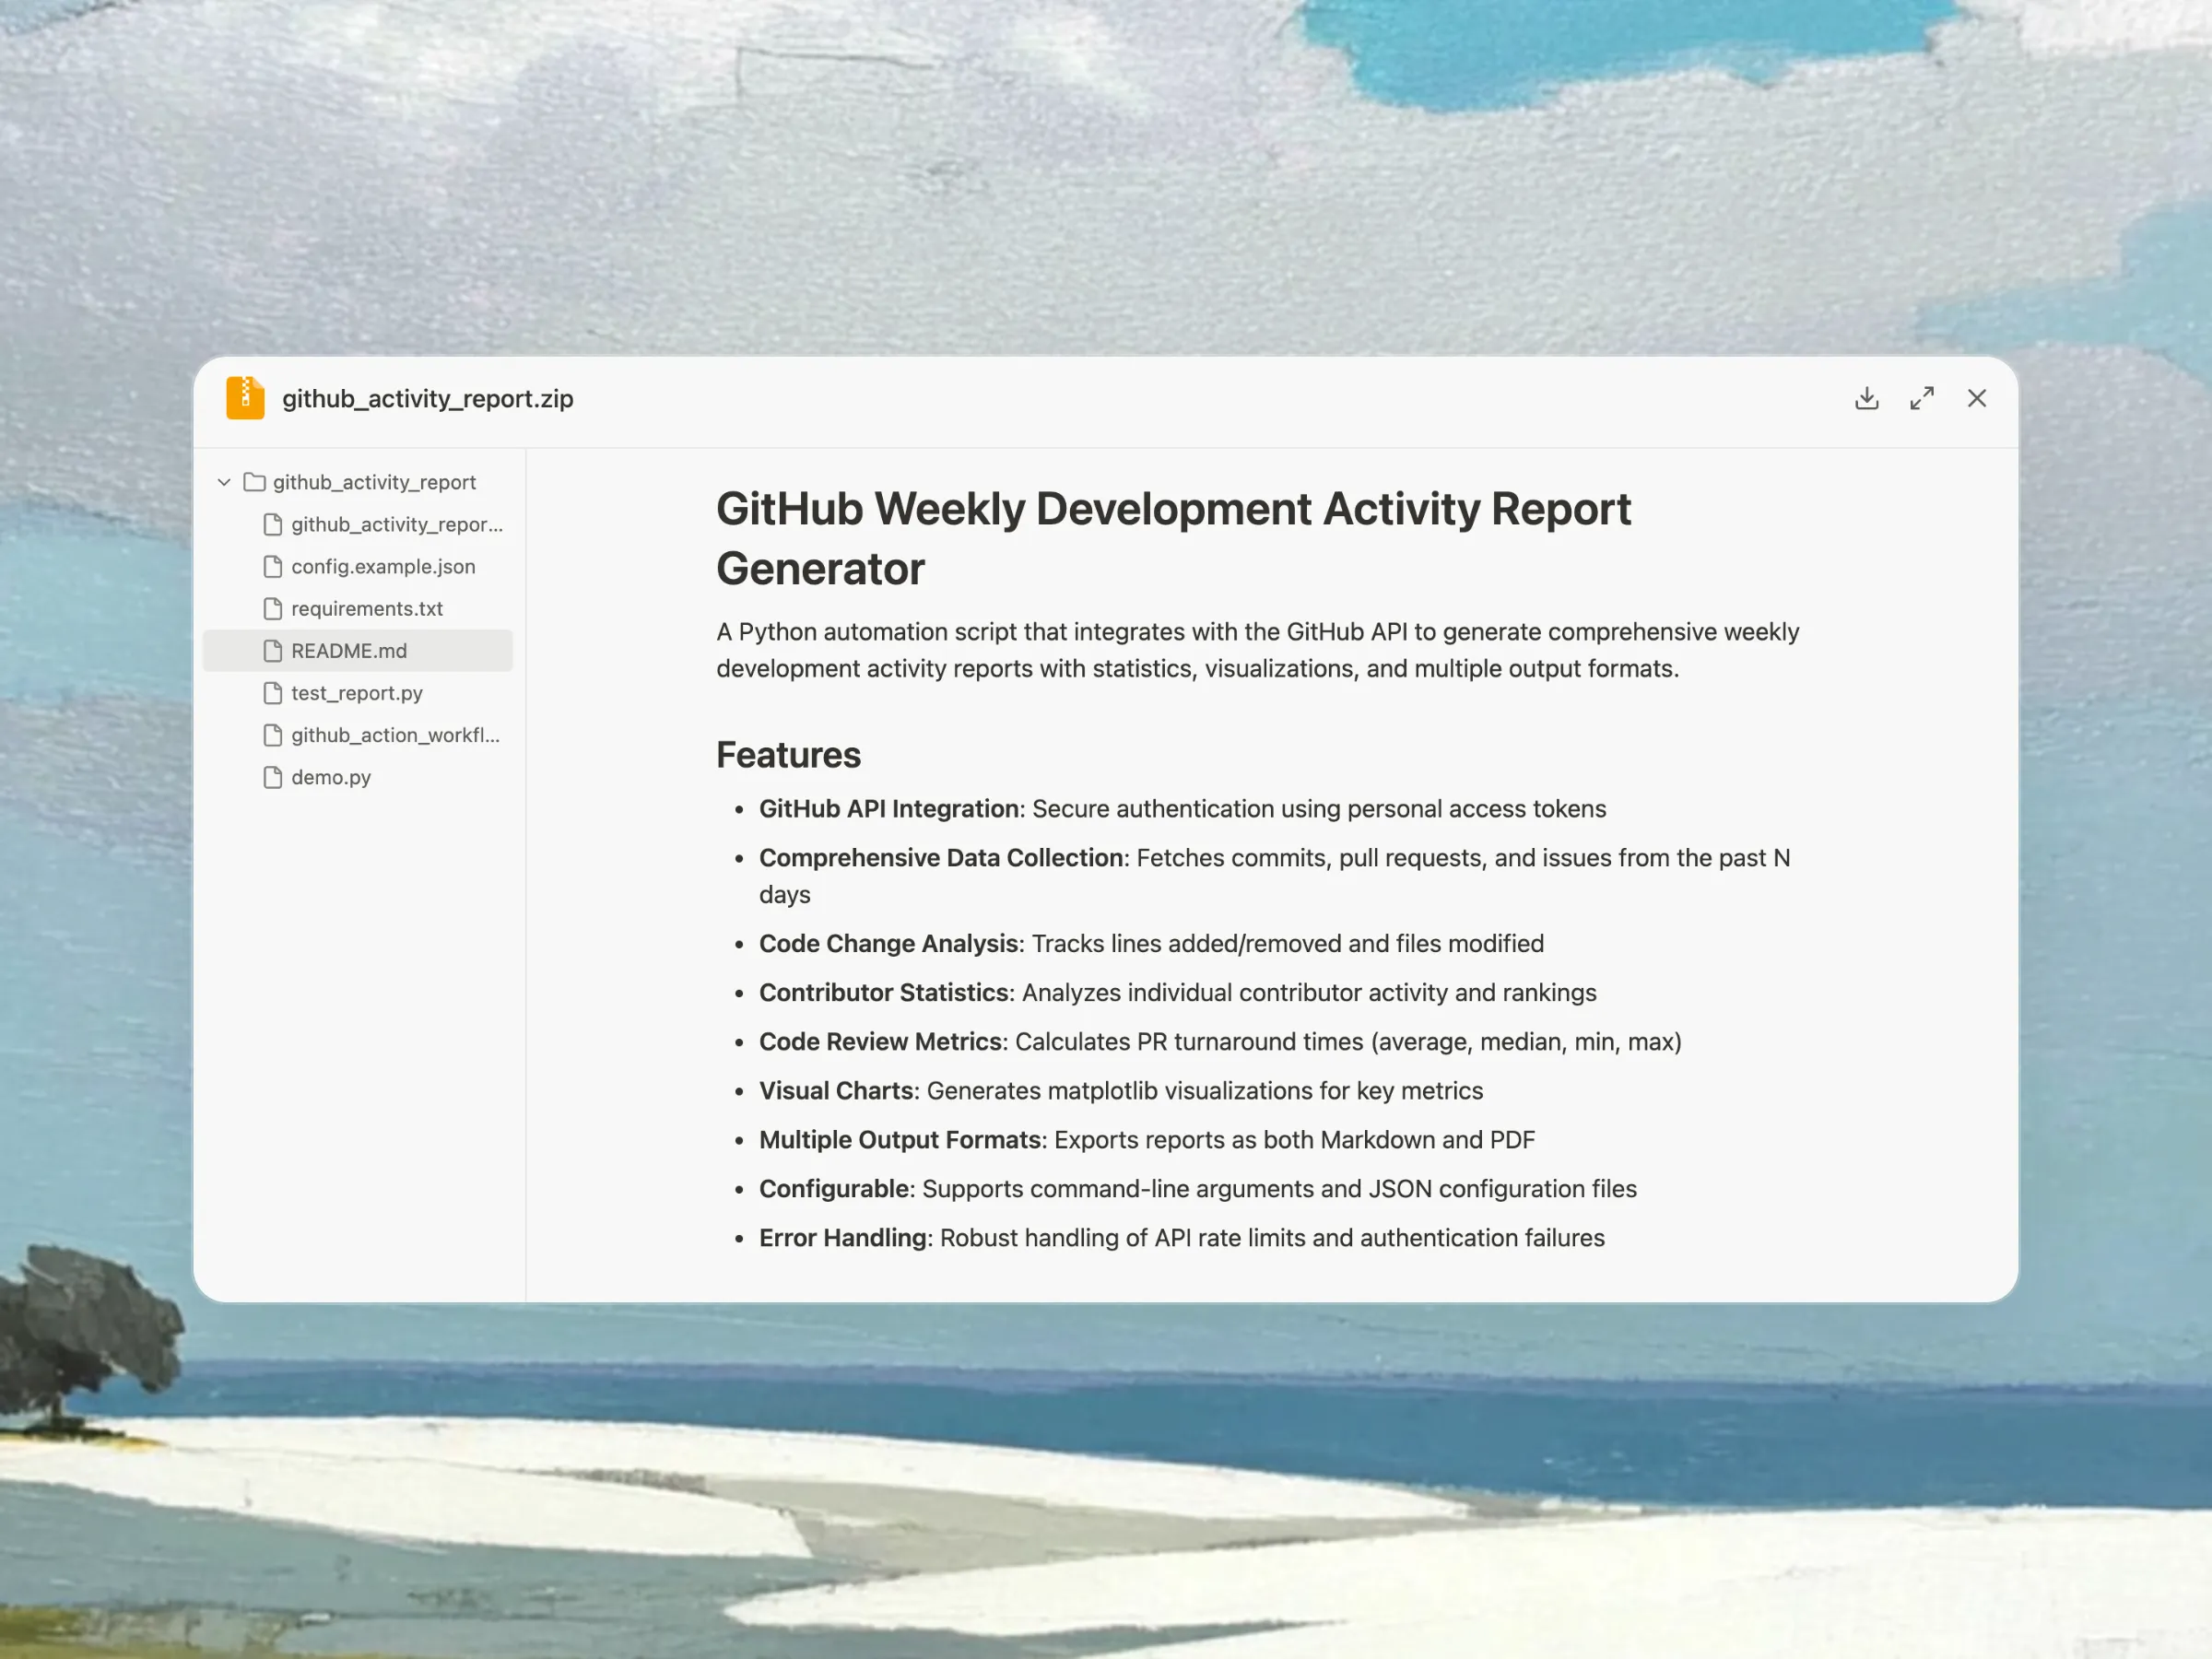Click the file icon beside config.example.json

point(272,566)
